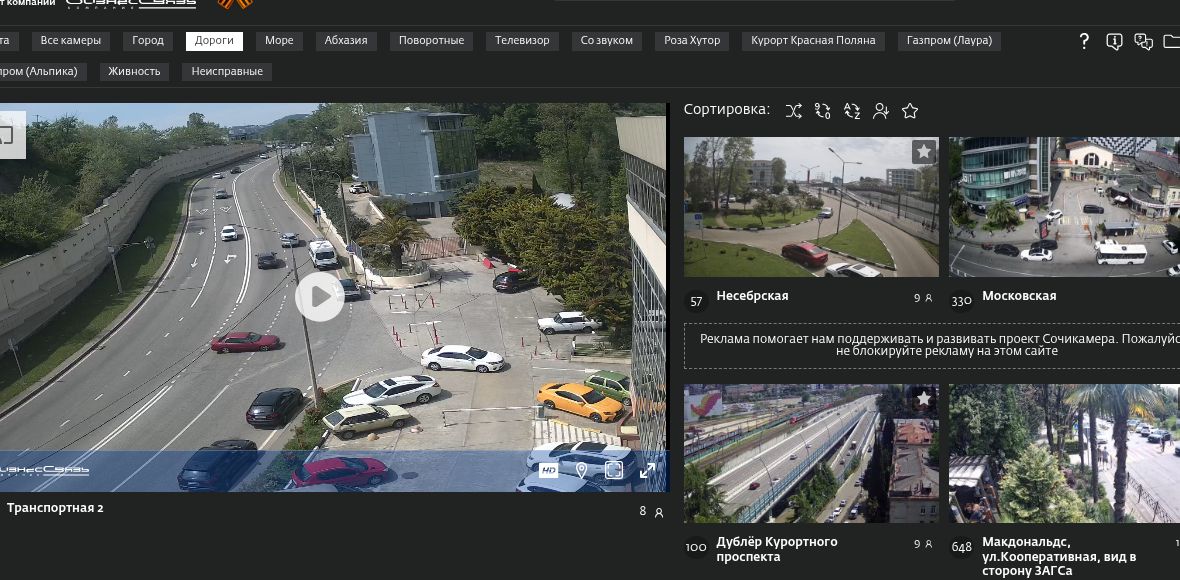Screen dimensions: 1180x580
Task: Sort cameras by 9-0 numeric order icon
Action: point(823,111)
